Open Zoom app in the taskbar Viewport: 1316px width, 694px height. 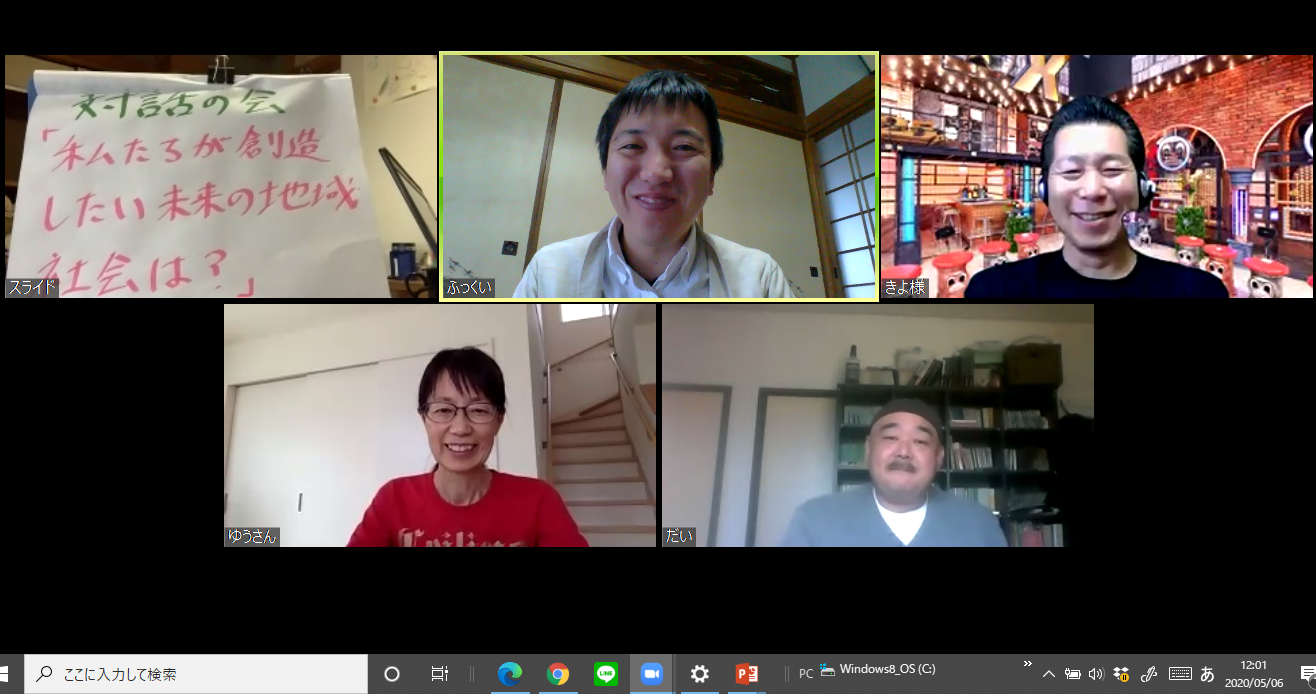[x=652, y=674]
